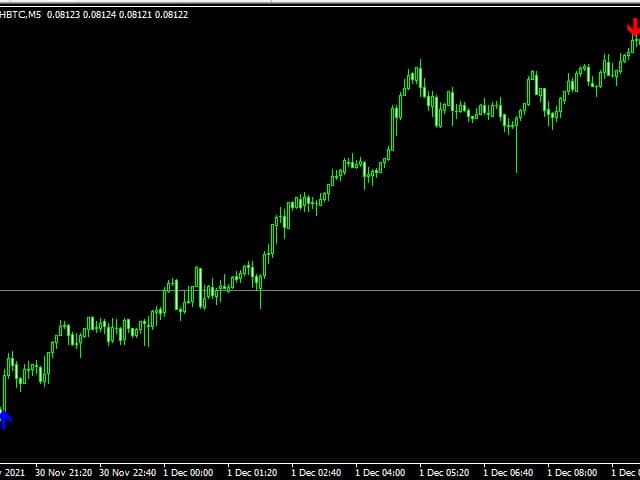Click the '1 Dec 06:40' time label
This screenshot has width=640, height=480.
tap(508, 473)
